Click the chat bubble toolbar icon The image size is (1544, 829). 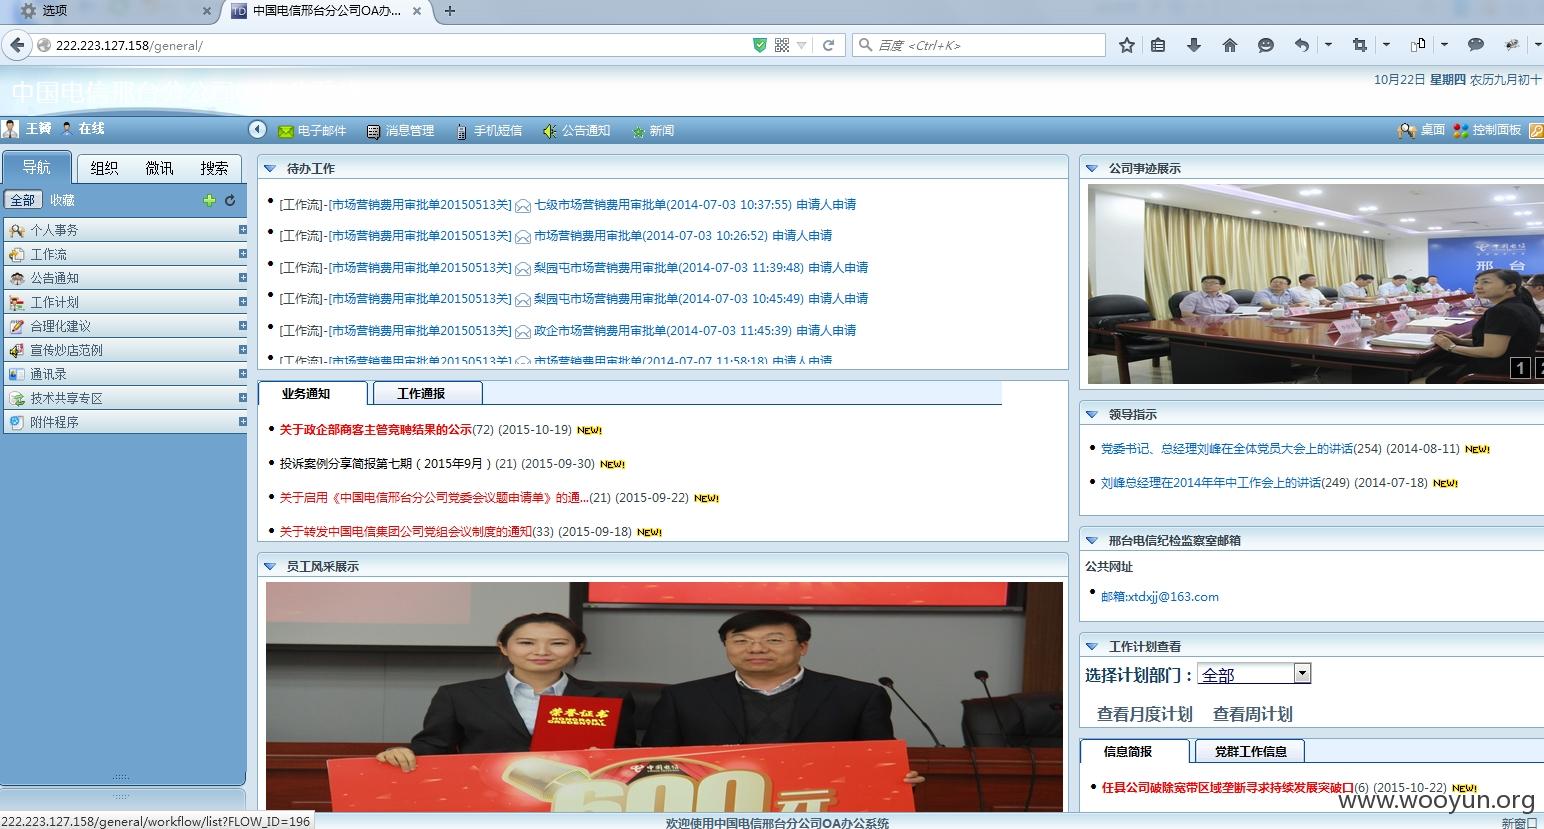point(1476,45)
